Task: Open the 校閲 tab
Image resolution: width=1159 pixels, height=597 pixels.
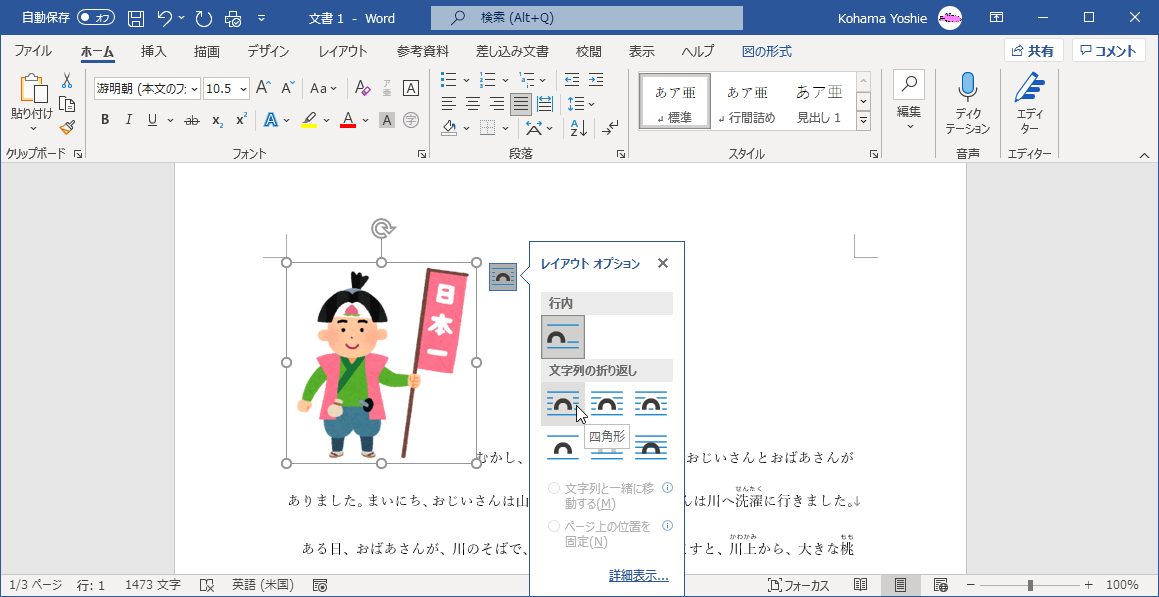Action: tap(588, 51)
